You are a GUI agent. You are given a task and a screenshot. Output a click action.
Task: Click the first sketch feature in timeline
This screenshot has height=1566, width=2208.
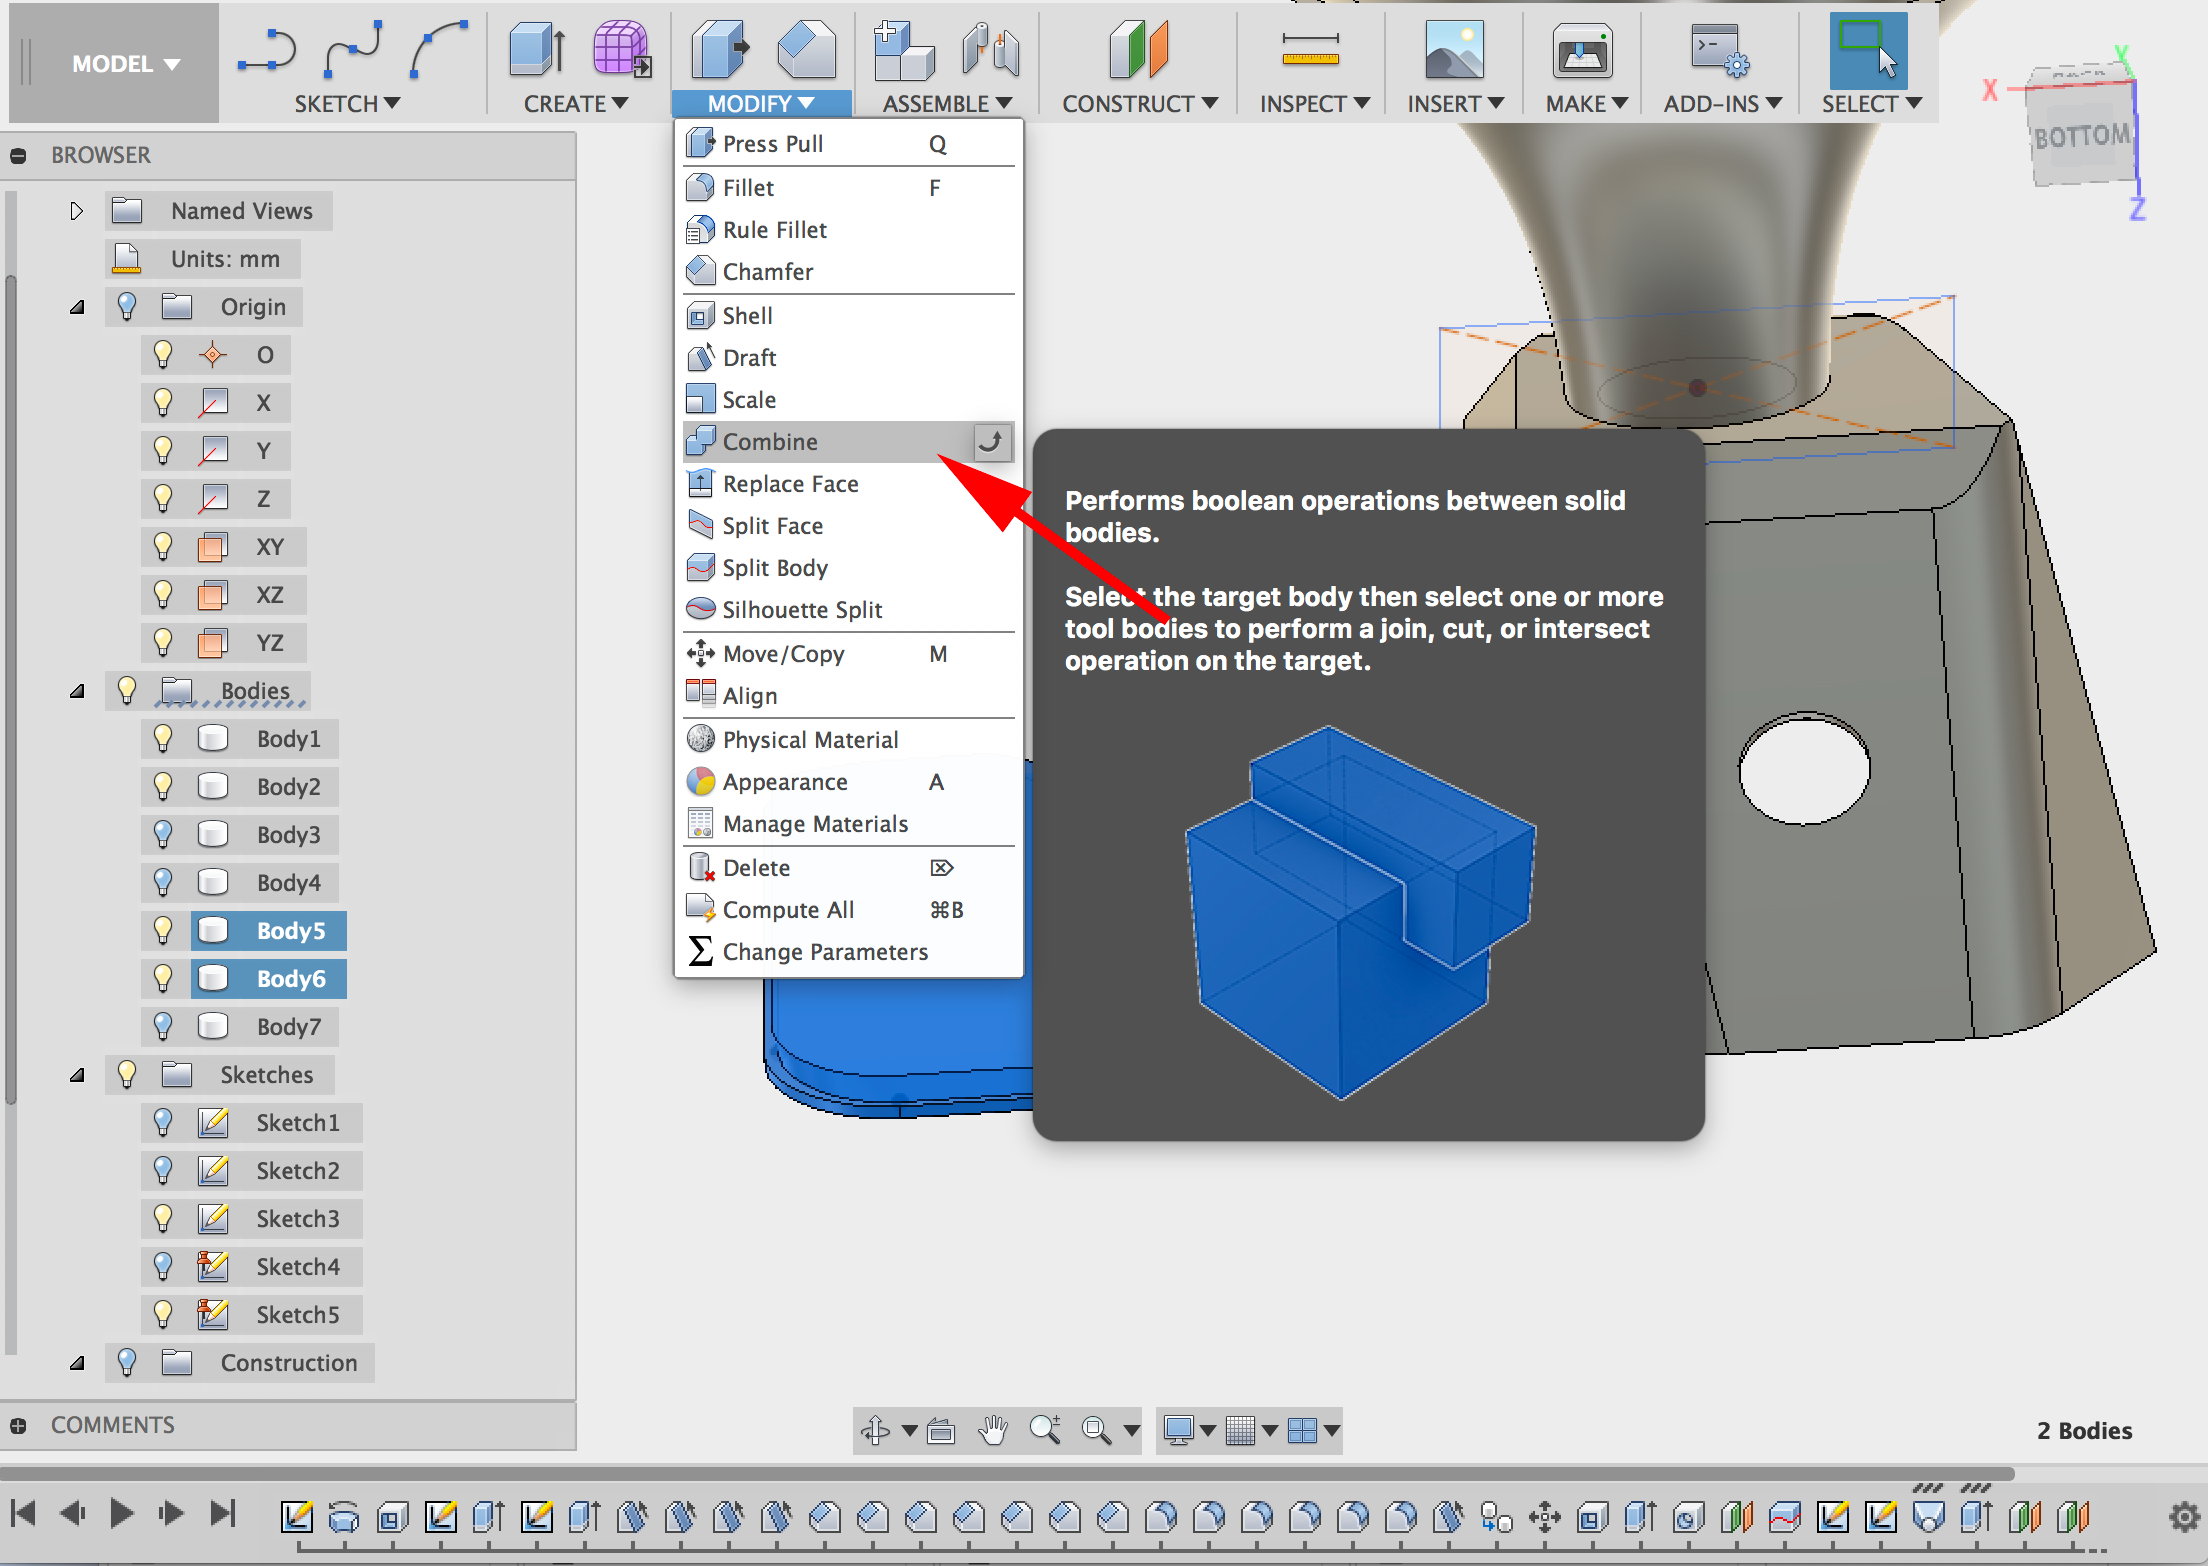(x=296, y=1517)
